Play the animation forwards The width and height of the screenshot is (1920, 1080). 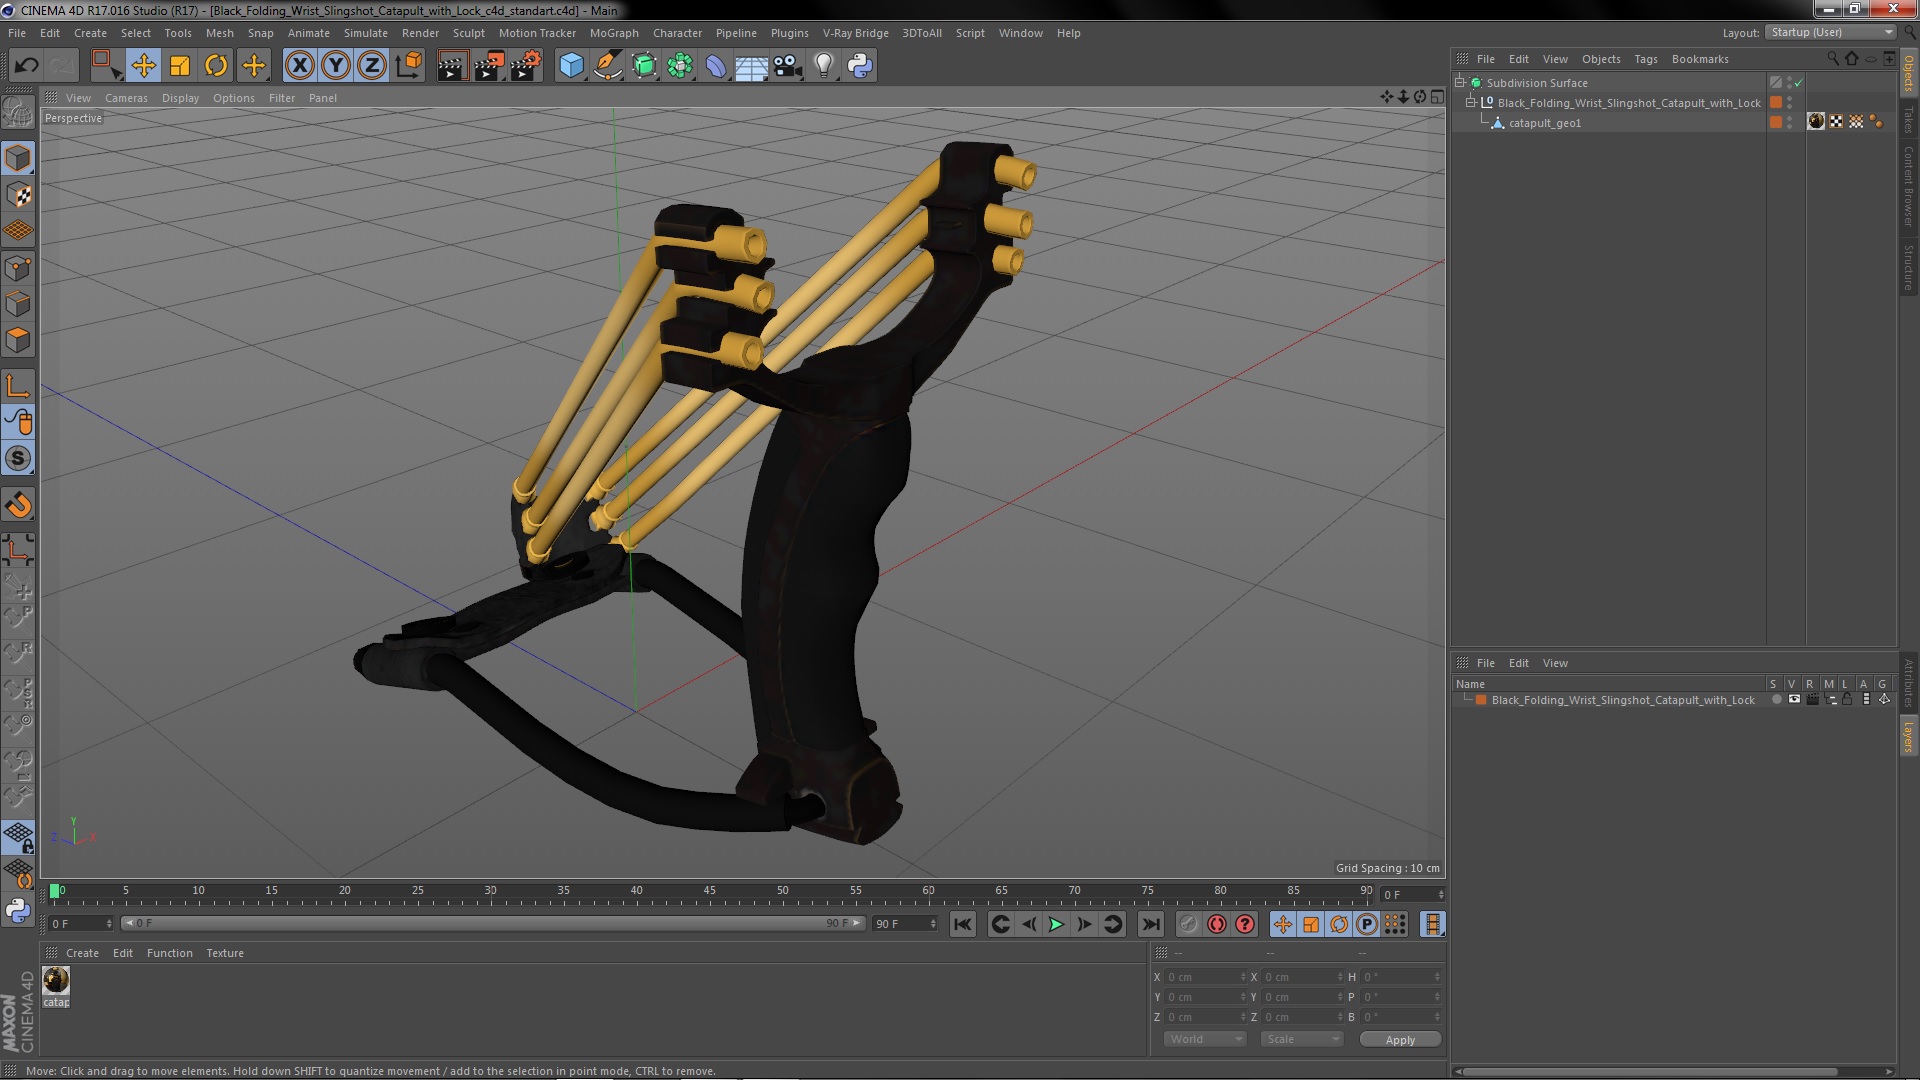tap(1056, 924)
